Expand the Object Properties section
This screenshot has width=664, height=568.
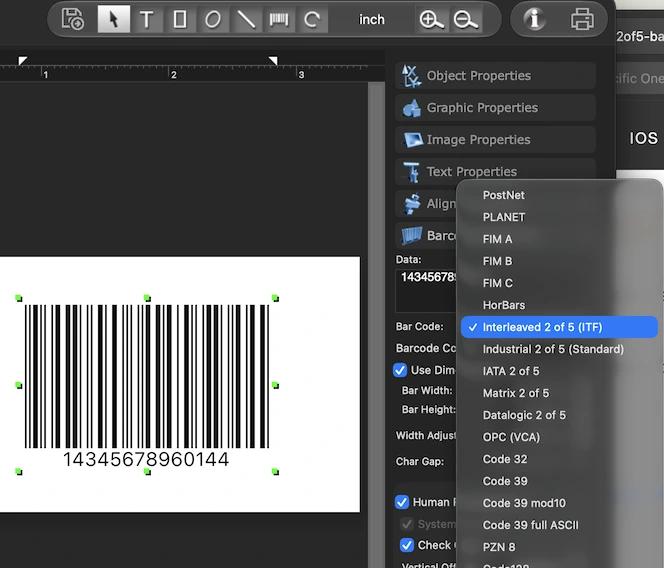tap(495, 76)
